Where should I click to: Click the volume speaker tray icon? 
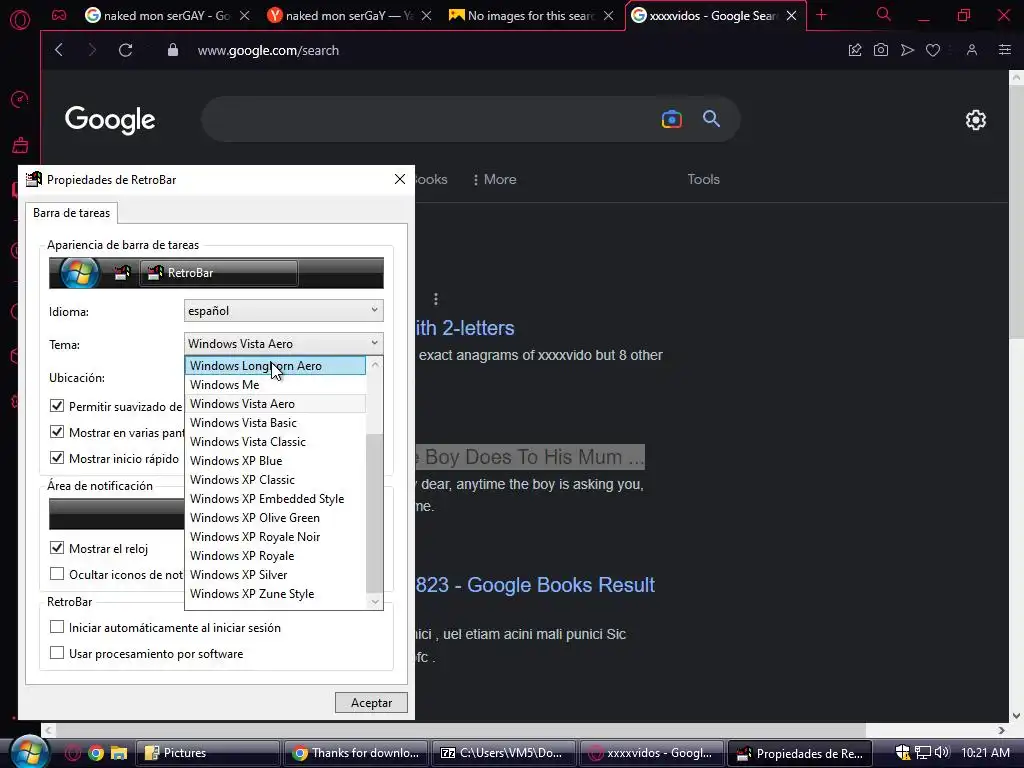tap(942, 753)
